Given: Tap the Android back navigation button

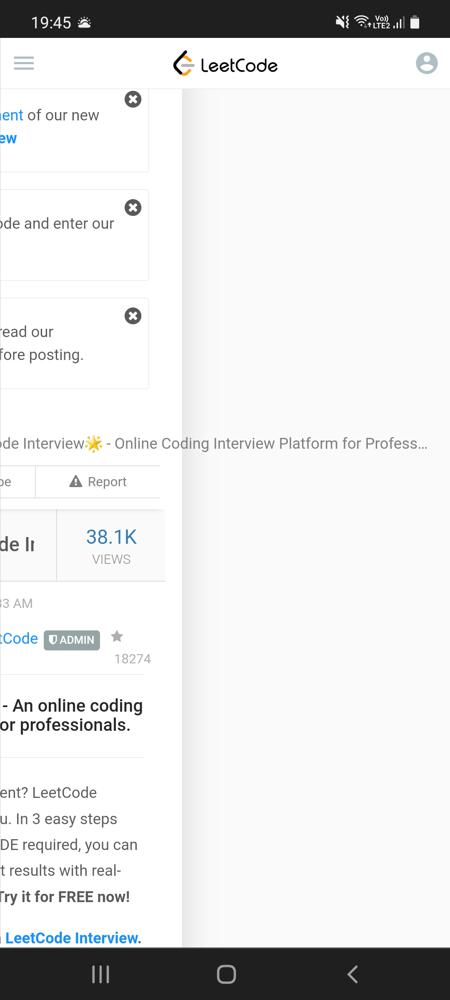Looking at the screenshot, I should [x=352, y=974].
